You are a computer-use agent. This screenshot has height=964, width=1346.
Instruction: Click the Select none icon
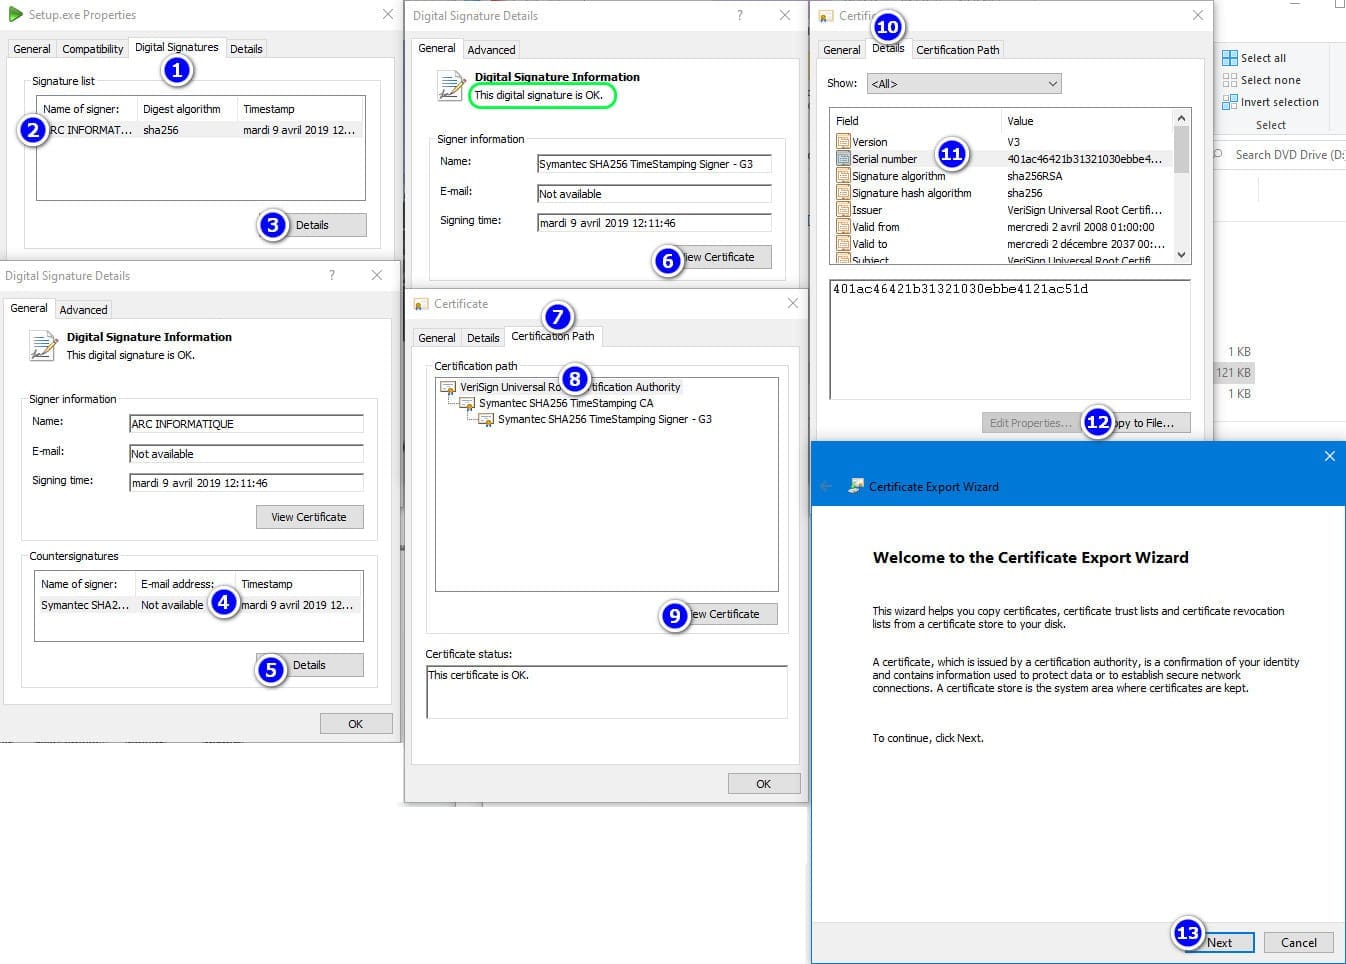click(1229, 80)
